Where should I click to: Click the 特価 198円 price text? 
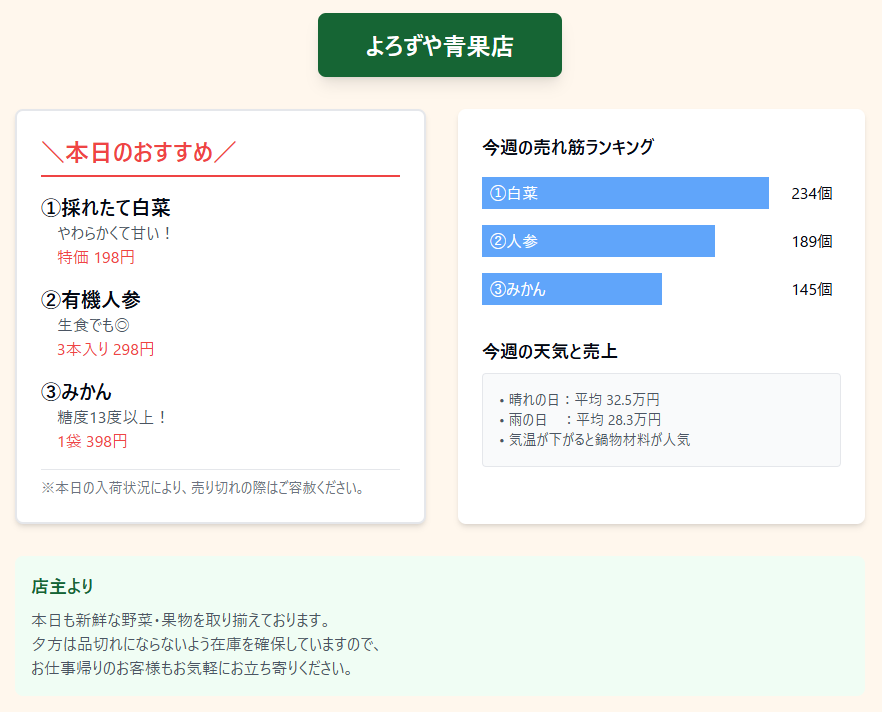(96, 257)
